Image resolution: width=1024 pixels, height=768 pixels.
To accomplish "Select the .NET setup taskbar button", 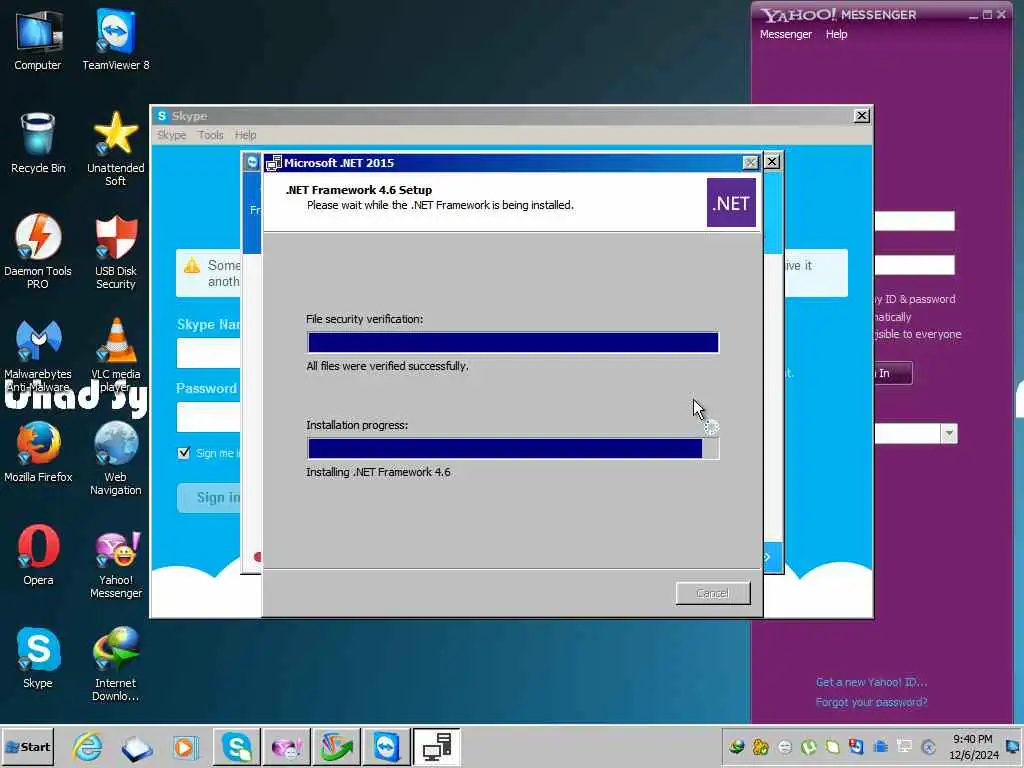I will click(x=436, y=747).
